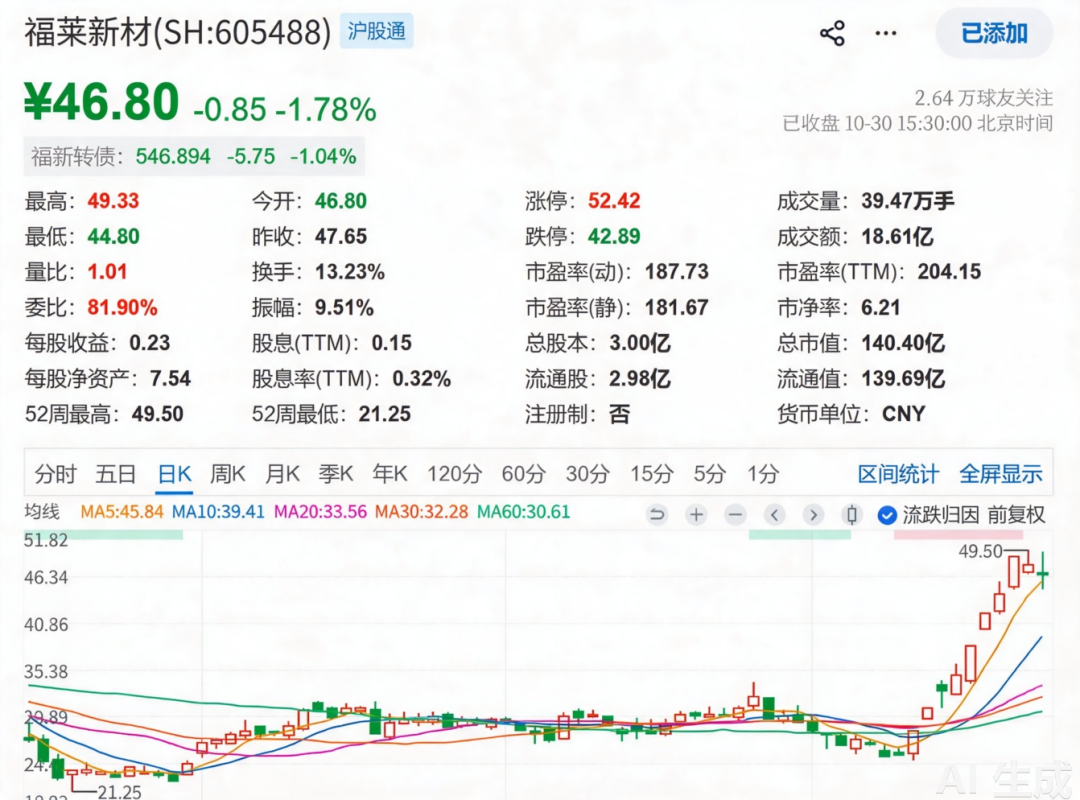Click 全屏显示 to view fullscreen
The height and width of the screenshot is (800, 1080).
click(1001, 474)
